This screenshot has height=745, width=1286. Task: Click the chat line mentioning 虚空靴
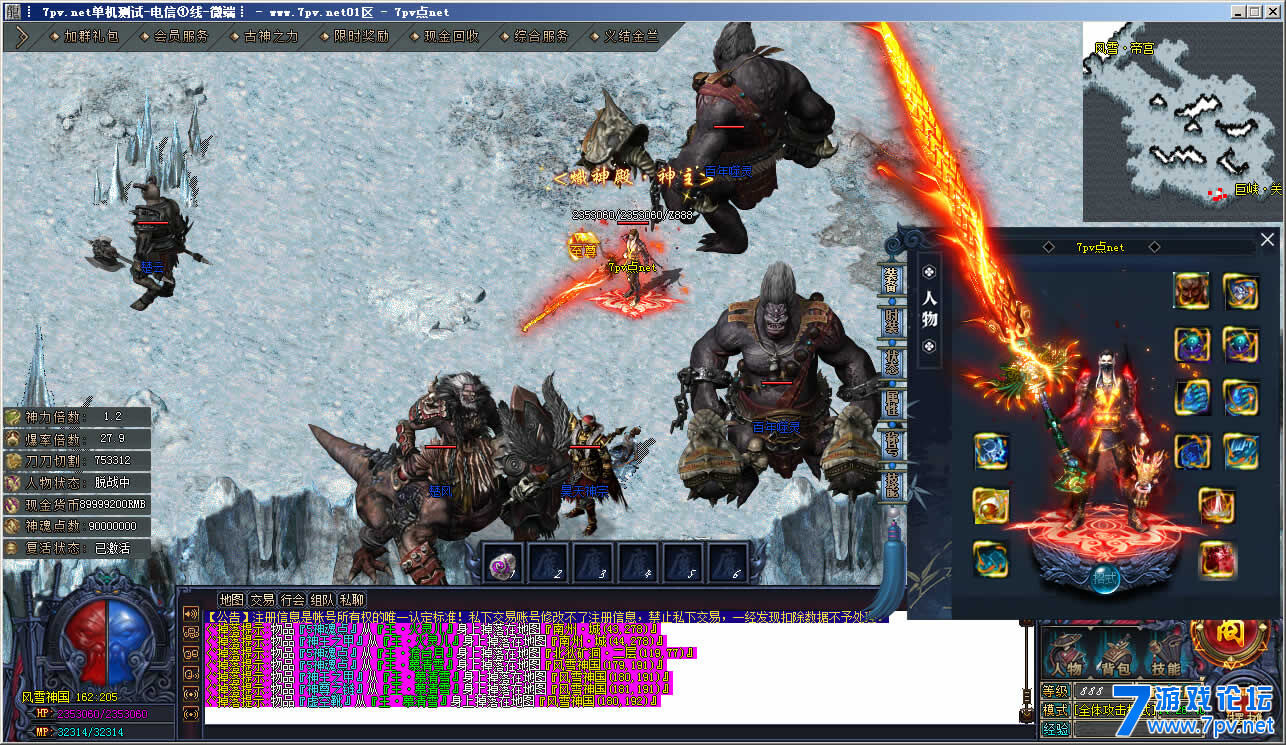tap(432, 701)
